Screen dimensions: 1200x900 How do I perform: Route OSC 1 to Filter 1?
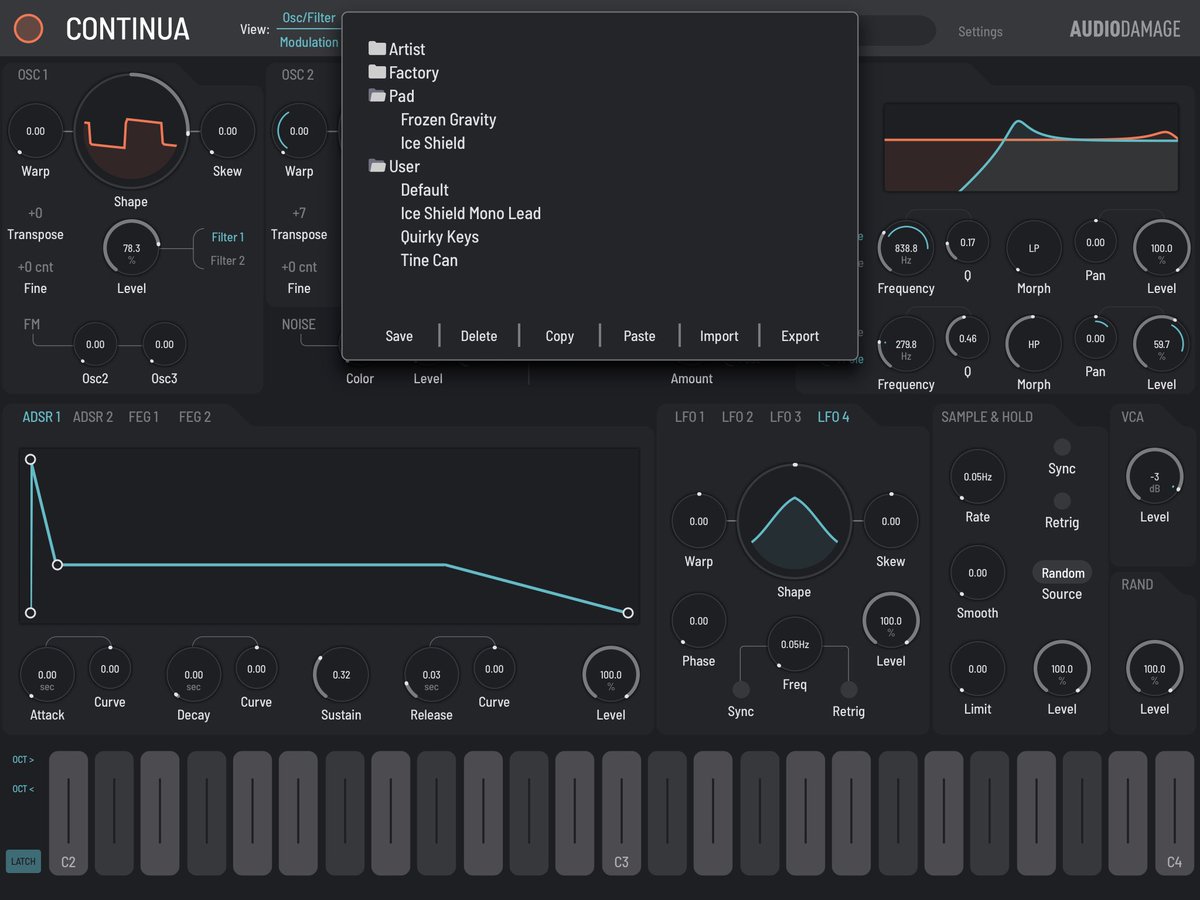[228, 238]
